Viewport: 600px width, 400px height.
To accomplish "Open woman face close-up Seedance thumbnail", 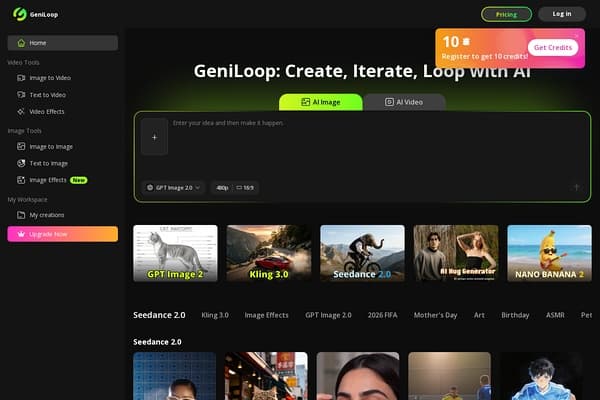I will pos(358,376).
